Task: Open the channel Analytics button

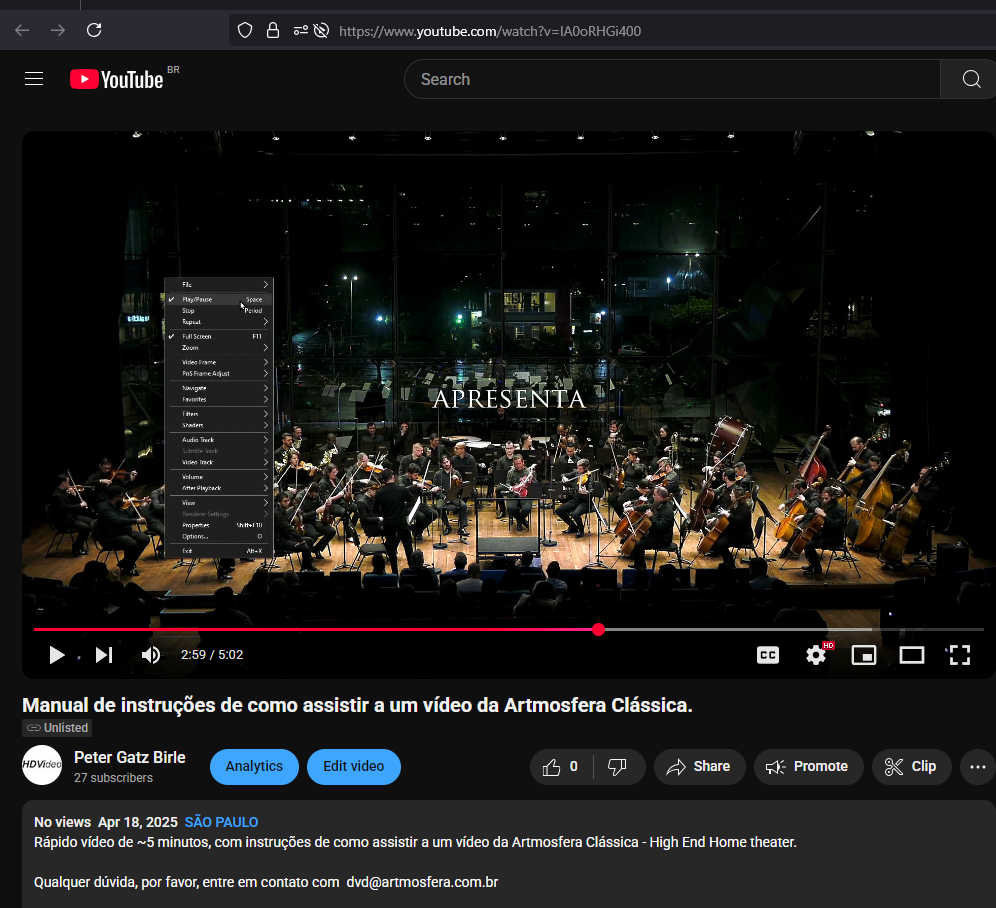Action: click(254, 766)
